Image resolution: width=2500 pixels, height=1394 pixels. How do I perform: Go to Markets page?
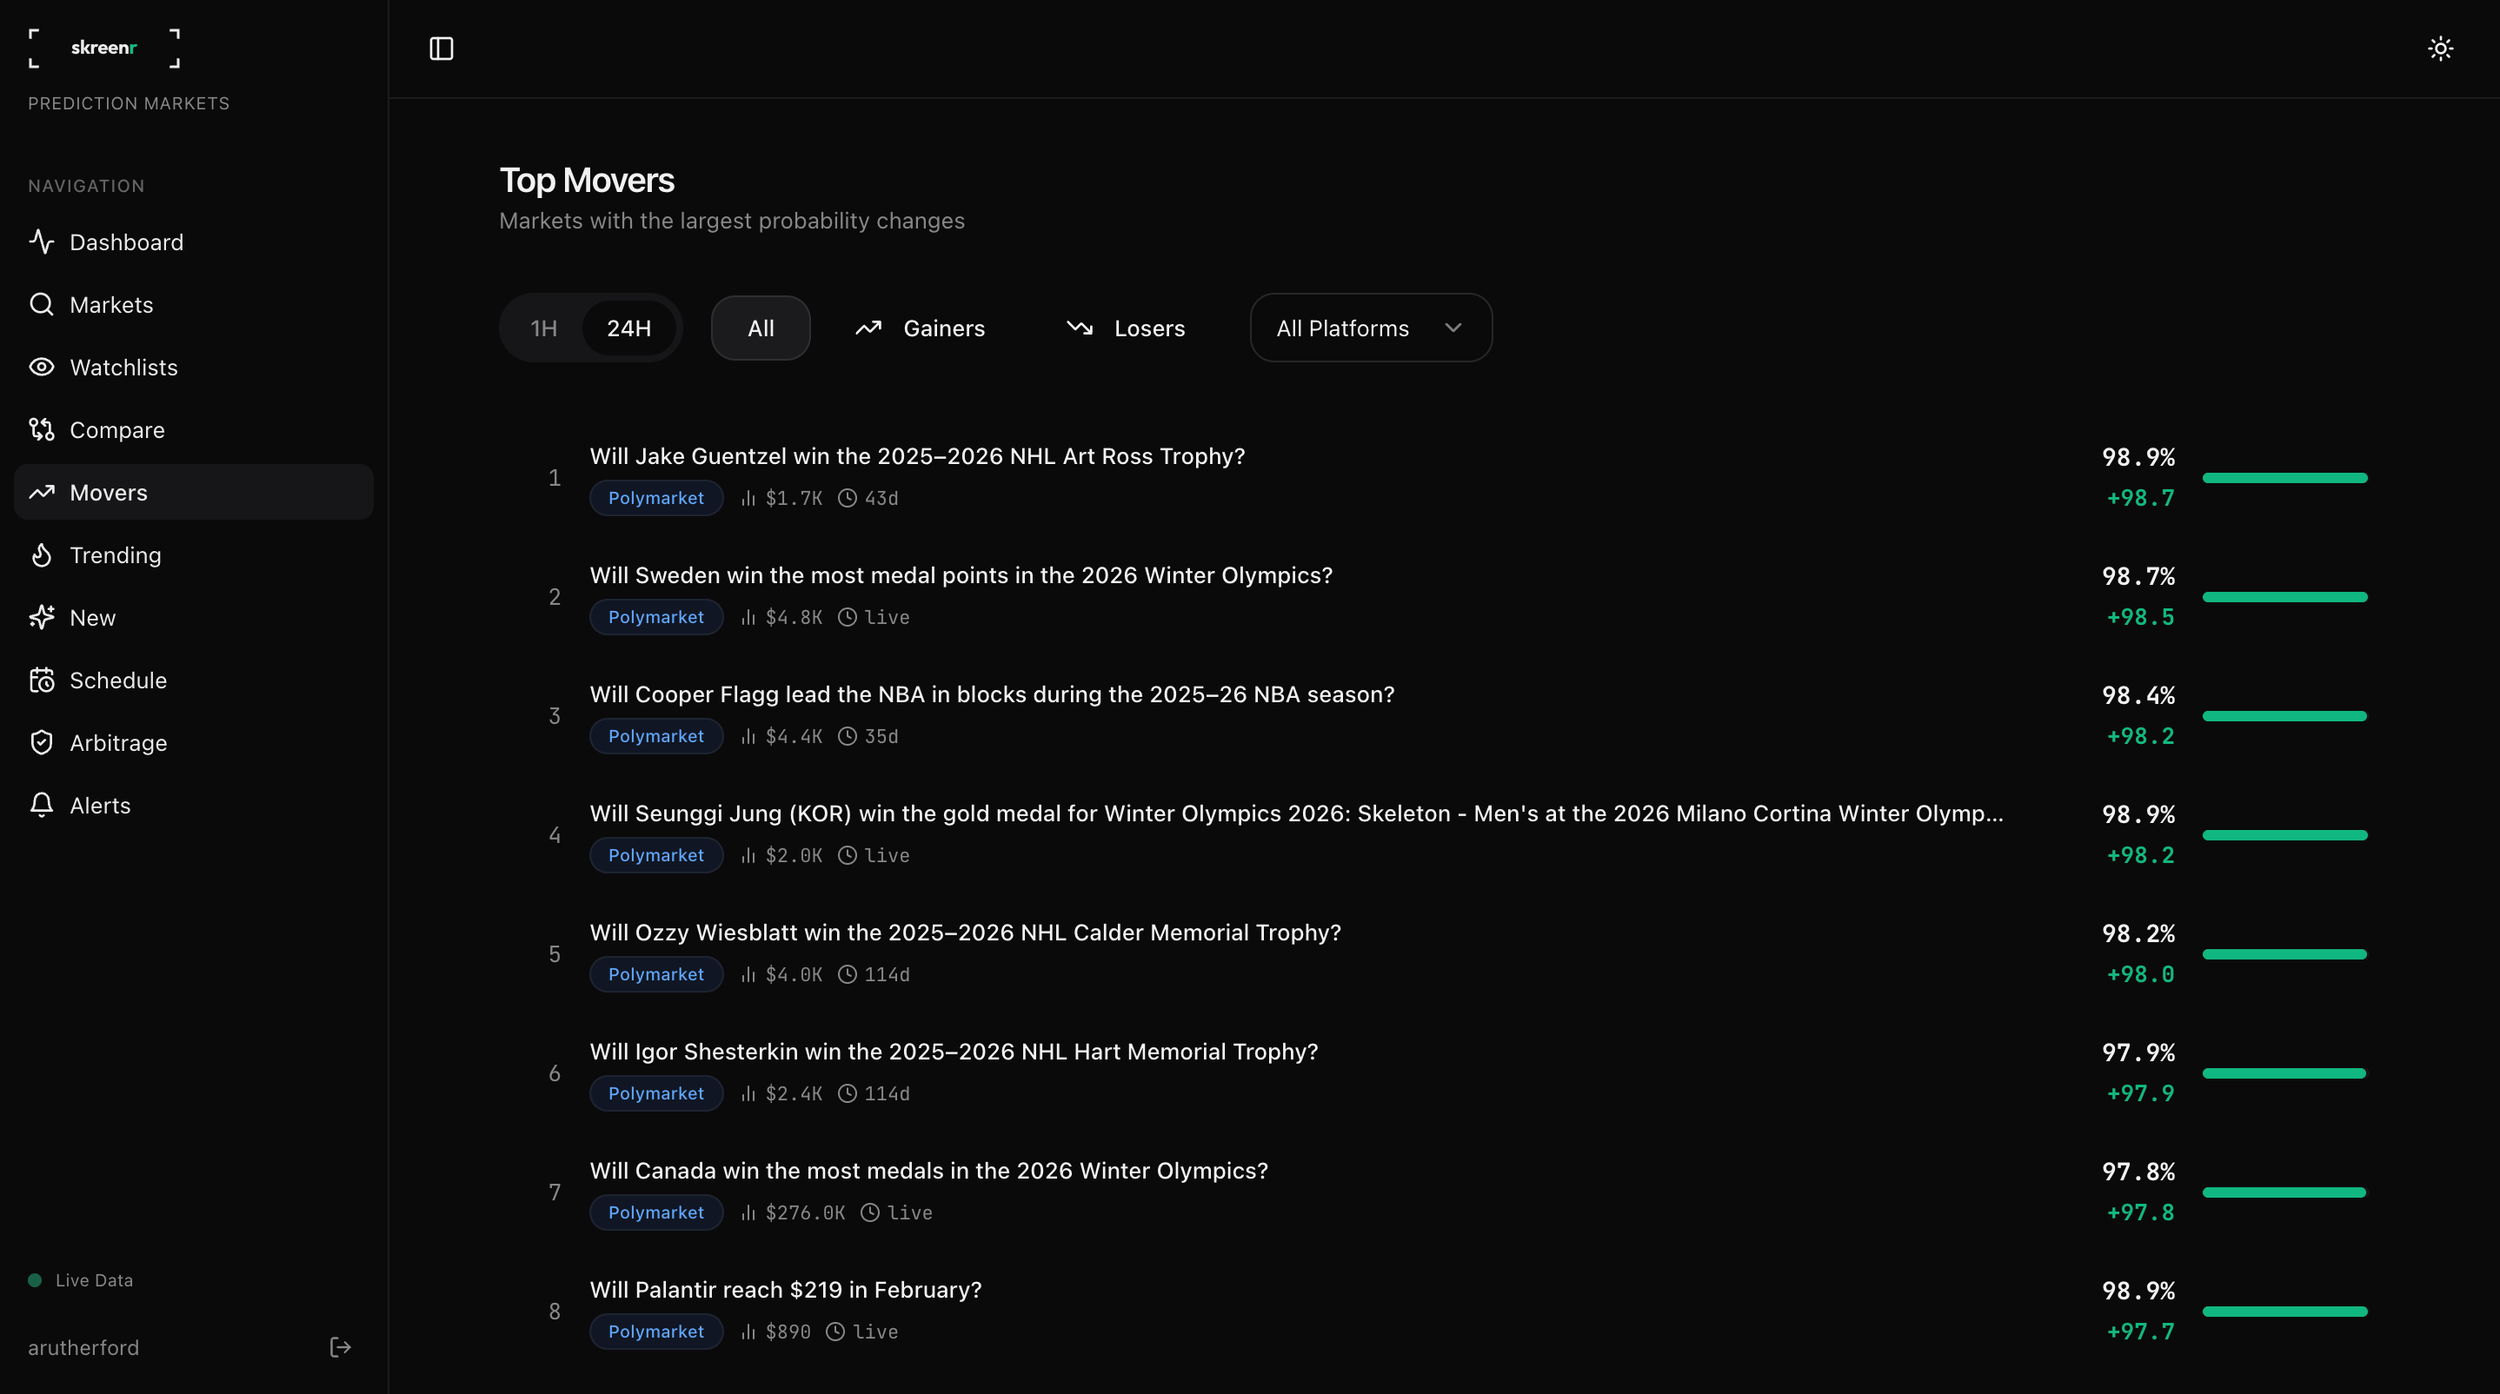[x=194, y=304]
